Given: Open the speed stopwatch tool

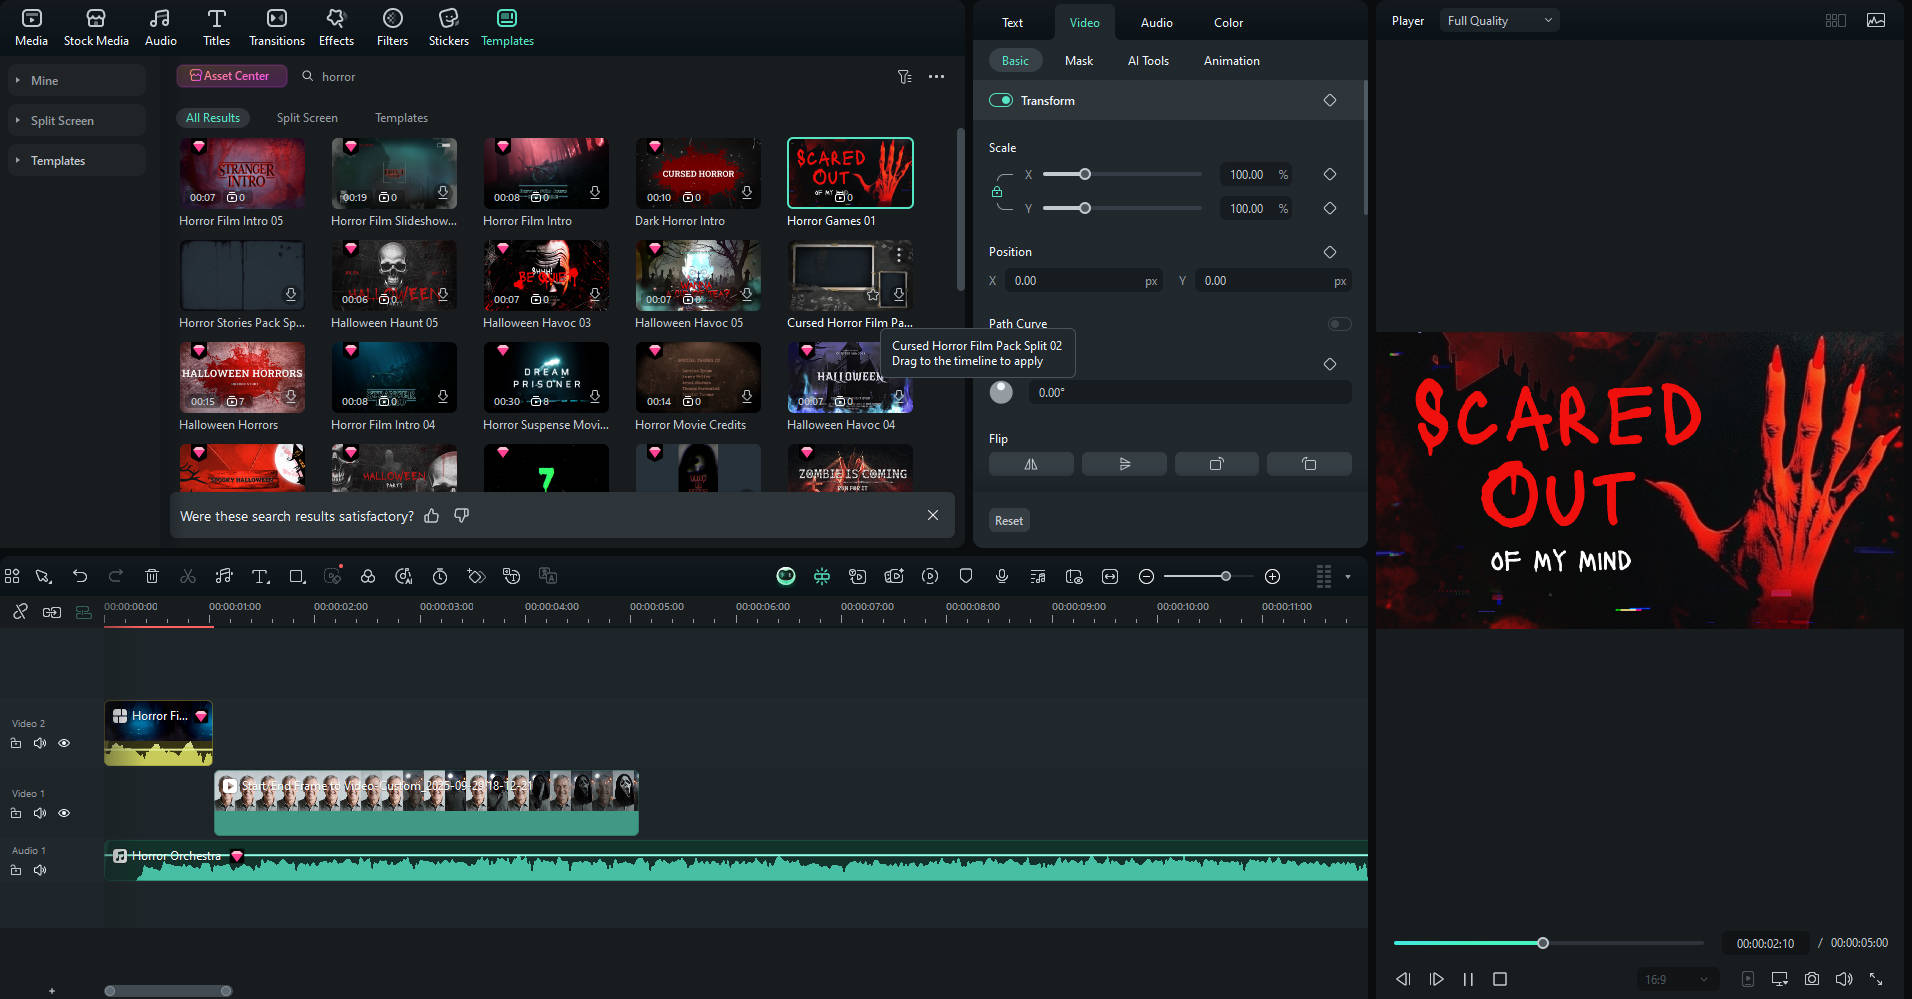Looking at the screenshot, I should (440, 576).
